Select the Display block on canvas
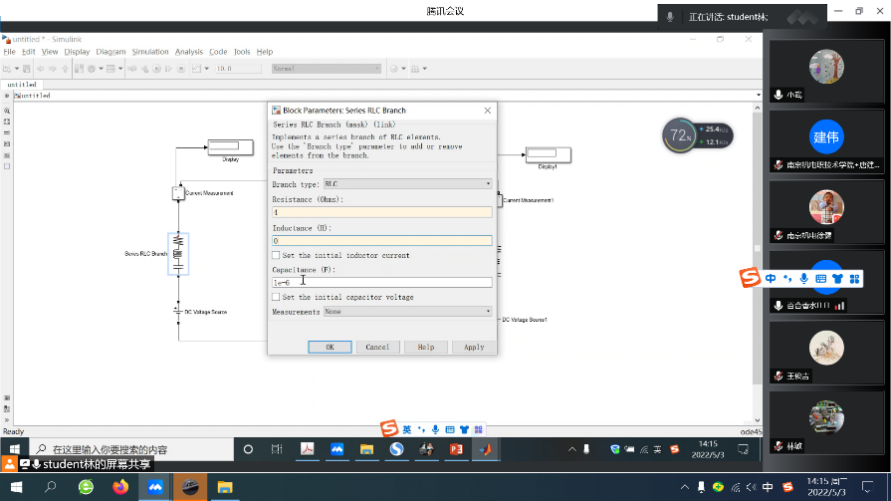 [231, 150]
